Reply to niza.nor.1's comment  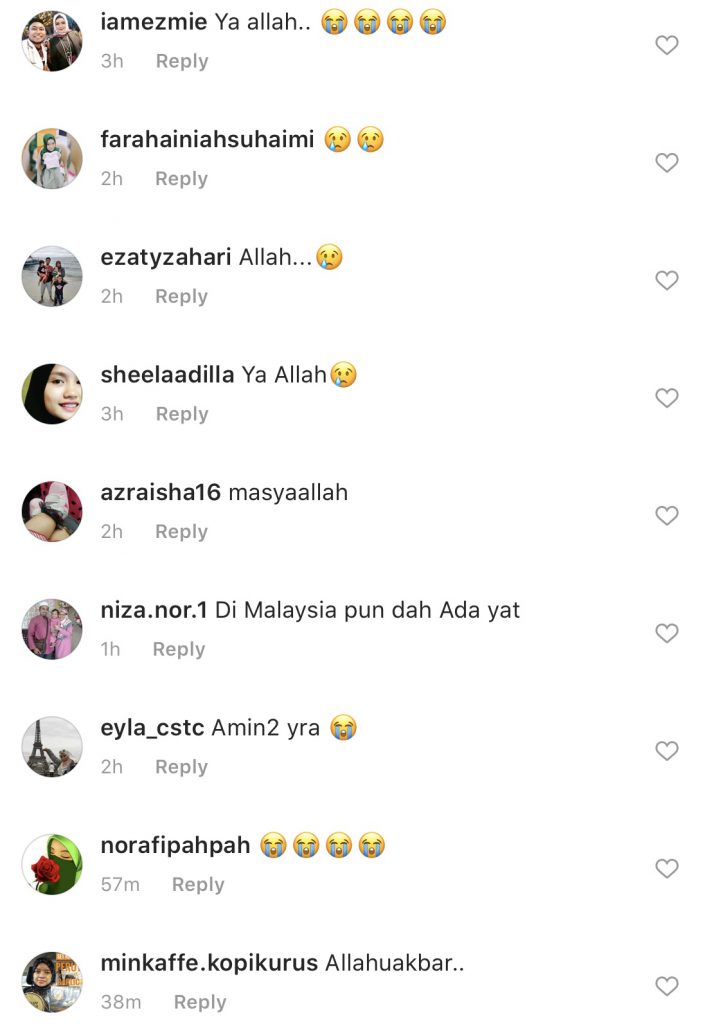[x=178, y=649]
